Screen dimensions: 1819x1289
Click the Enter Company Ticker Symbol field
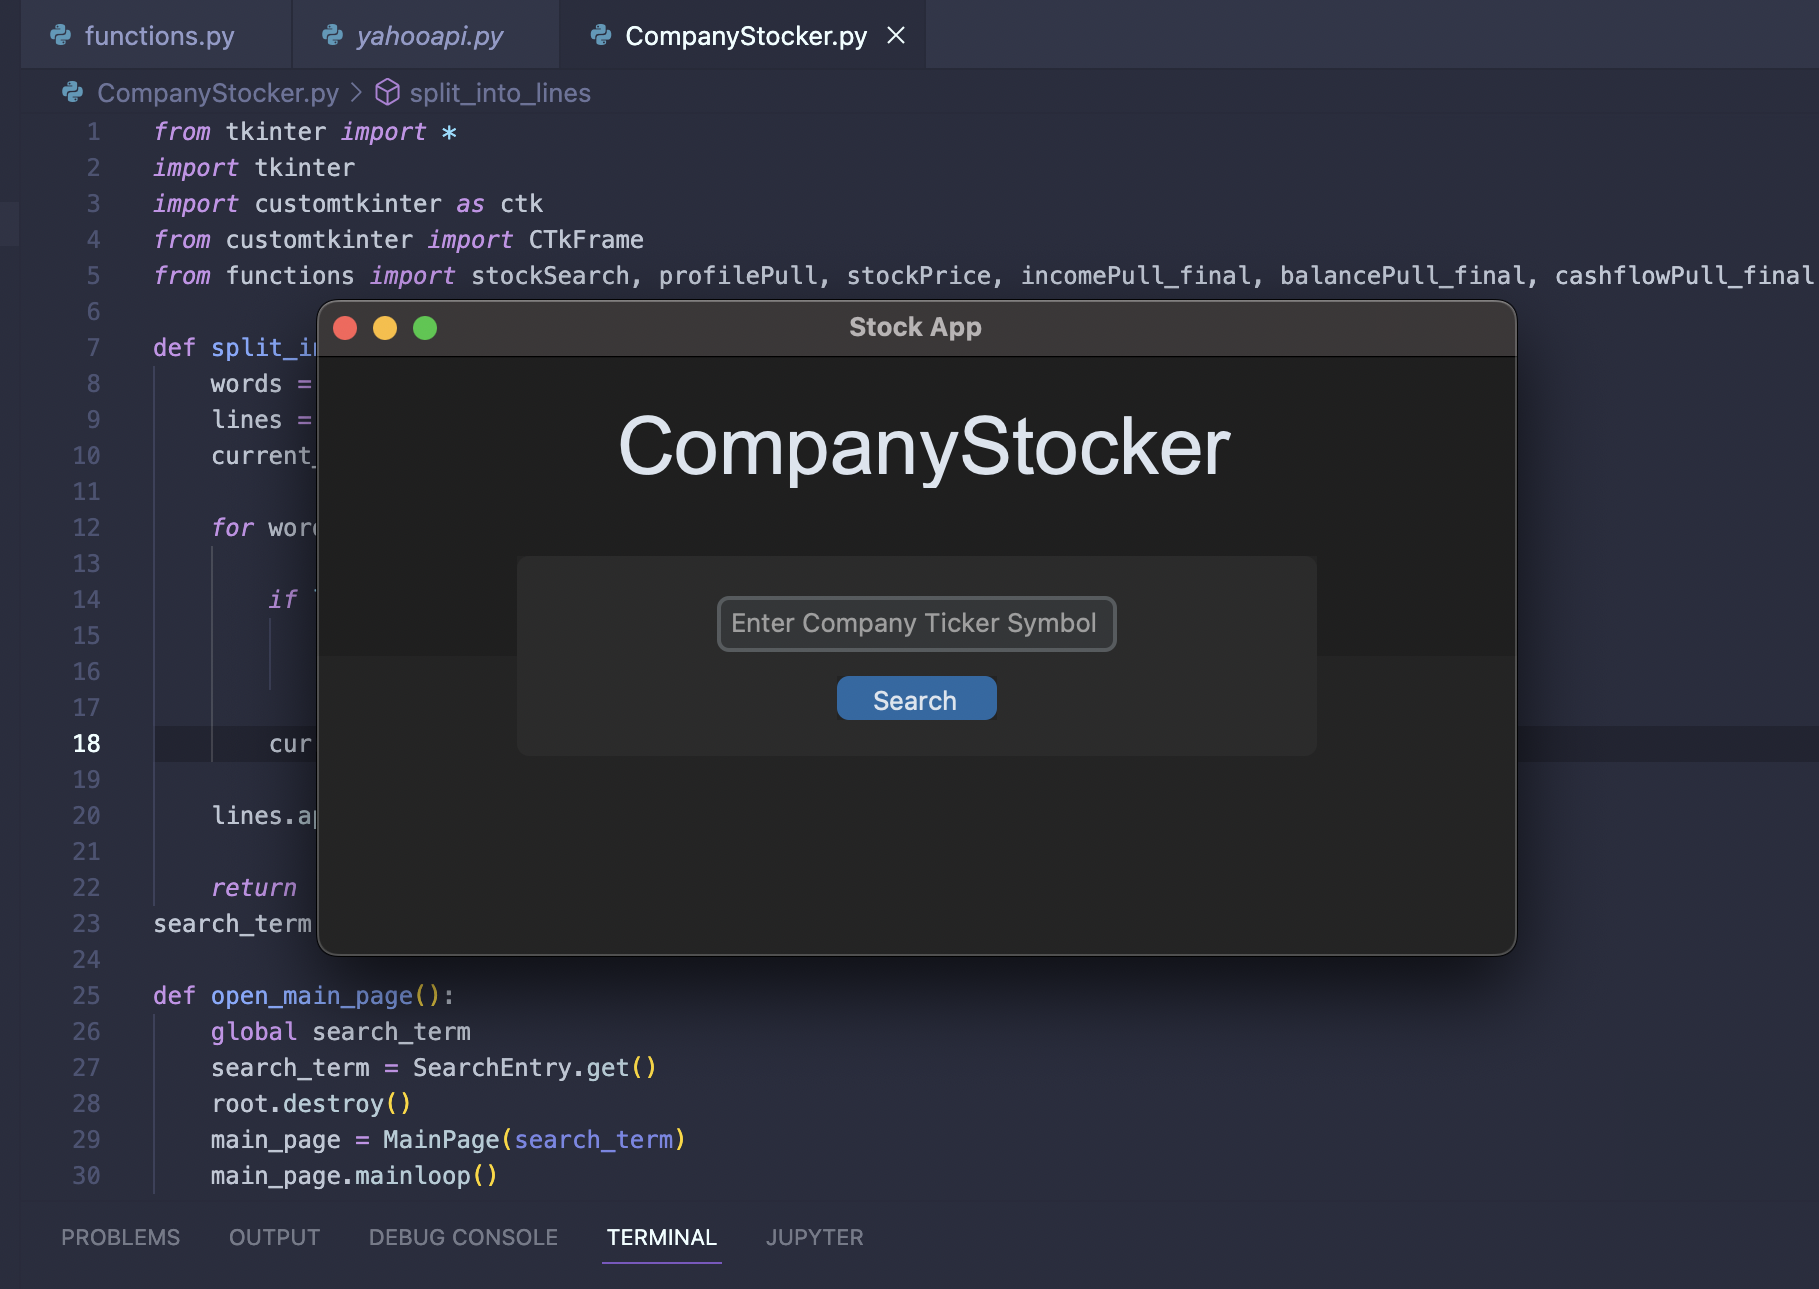(x=915, y=623)
